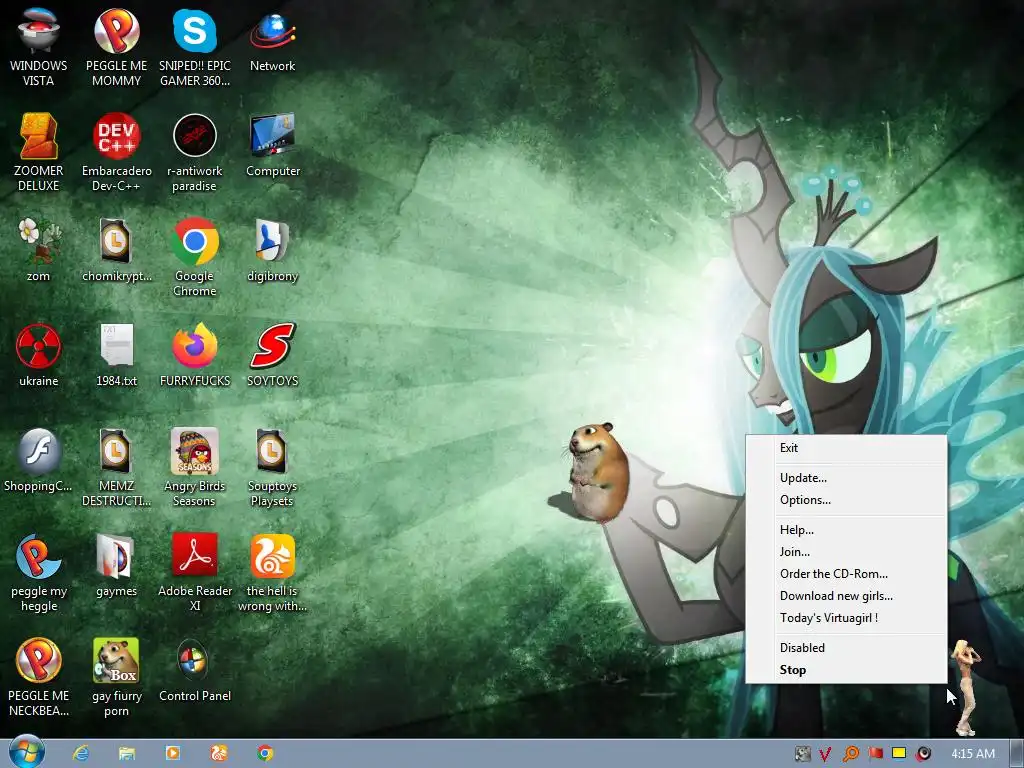1024x768 pixels.
Task: Select the peggle my heggle icon
Action: pos(39,572)
